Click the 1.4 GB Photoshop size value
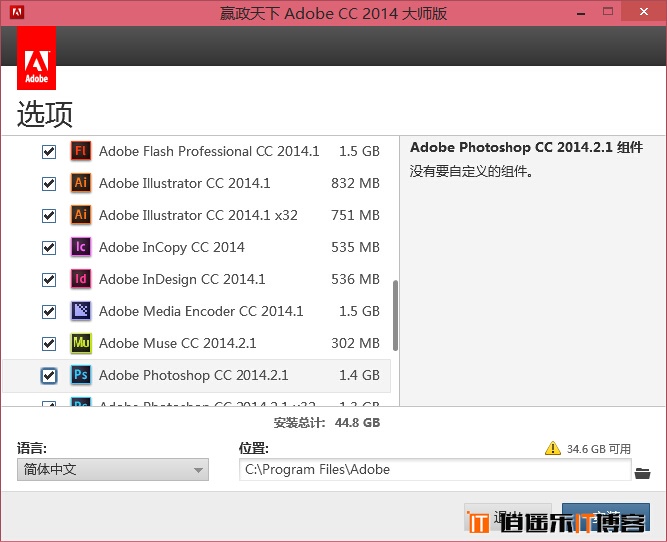Viewport: 667px width, 542px height. (x=359, y=375)
